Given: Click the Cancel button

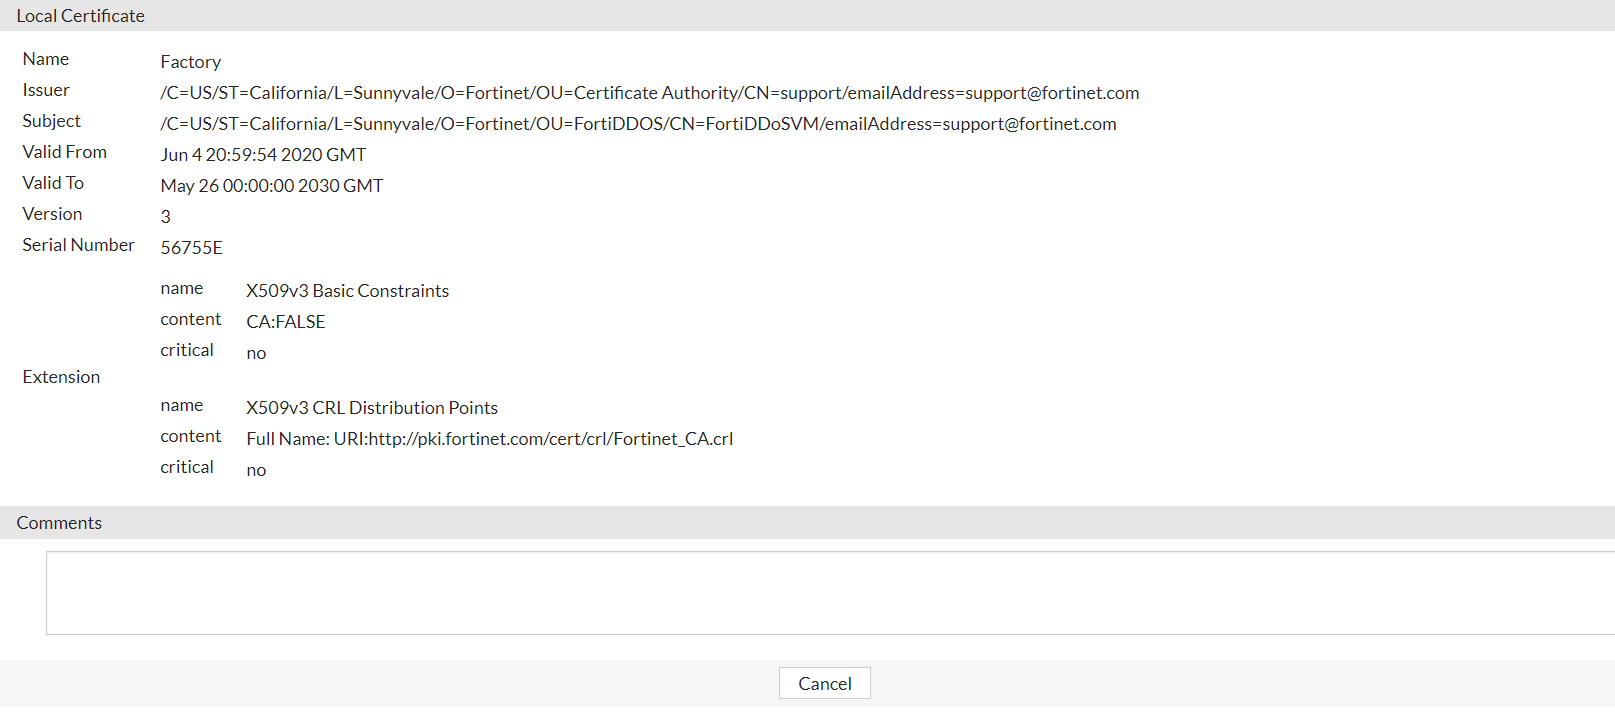Looking at the screenshot, I should pyautogui.click(x=824, y=683).
